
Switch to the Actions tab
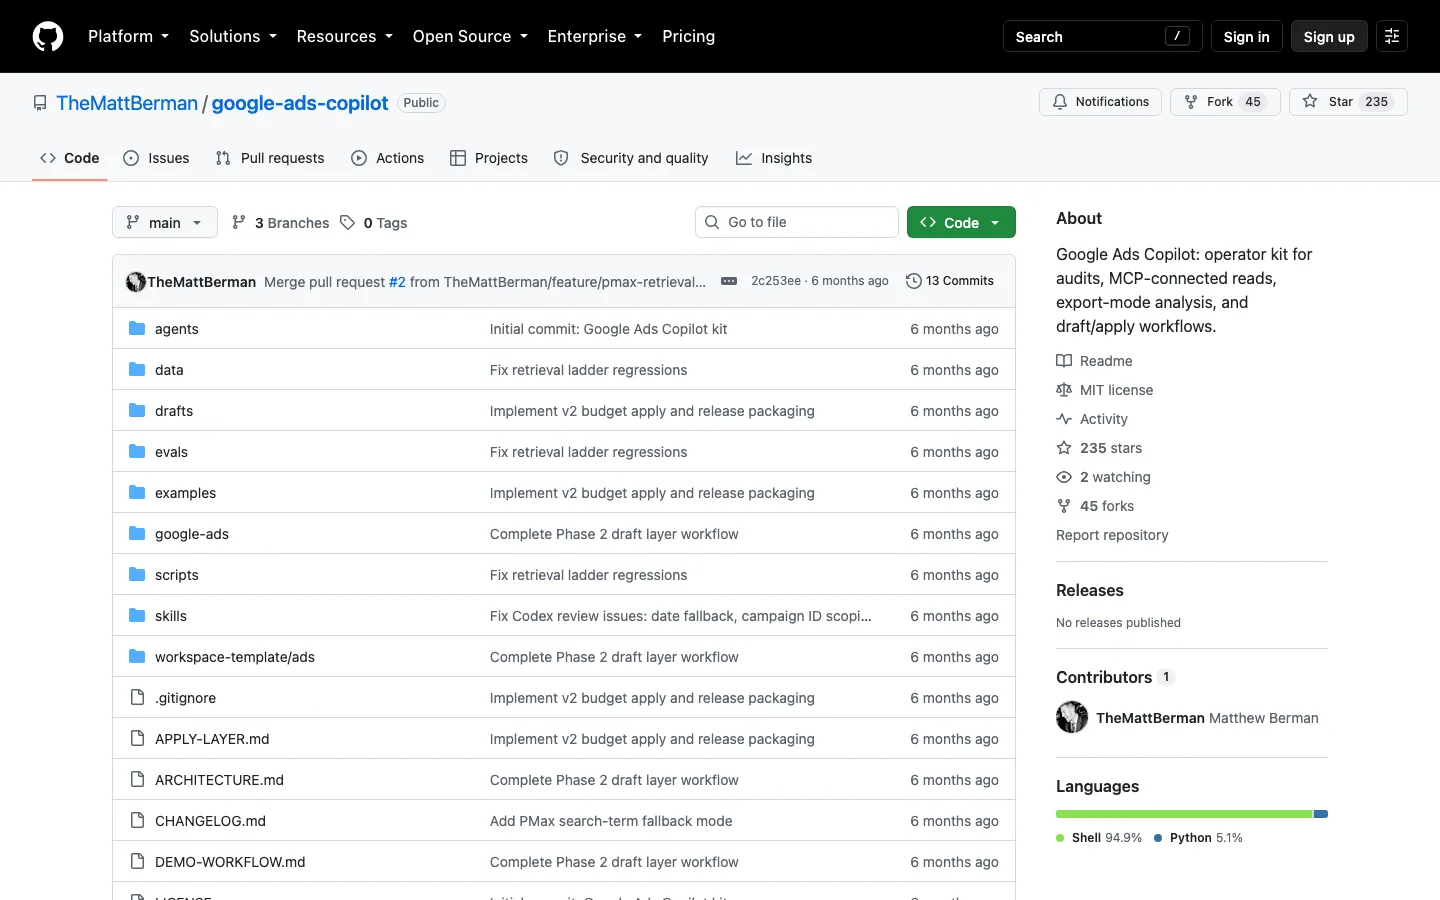[388, 158]
